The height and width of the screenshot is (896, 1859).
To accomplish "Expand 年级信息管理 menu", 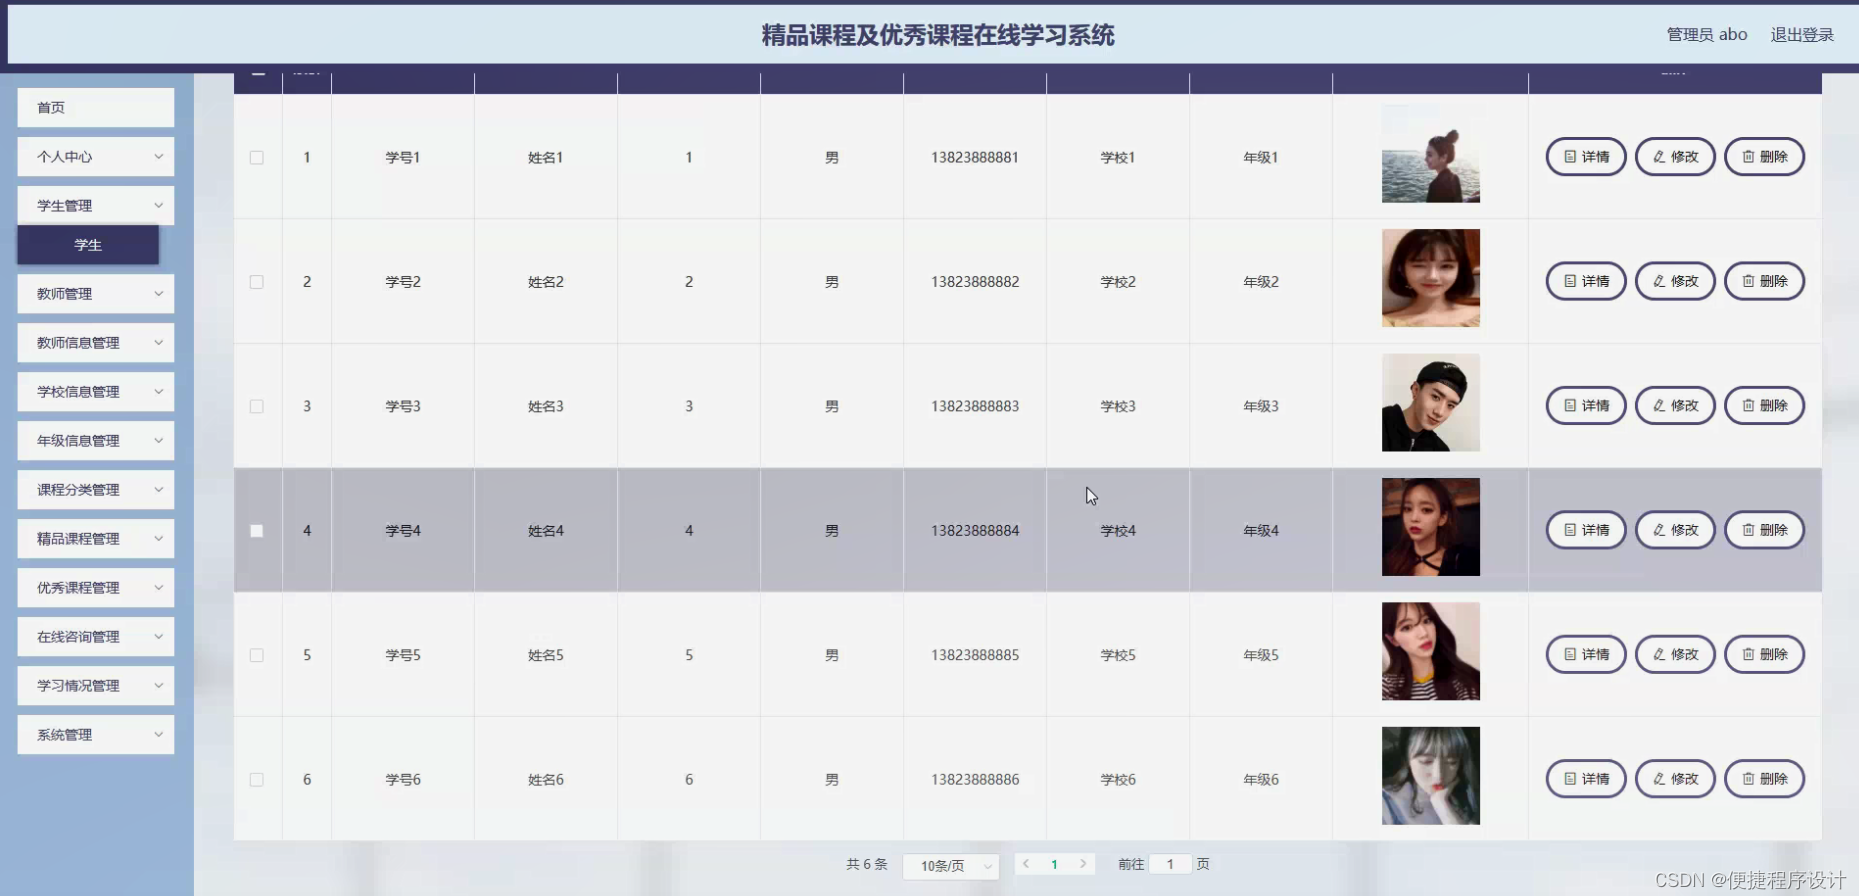I will point(96,441).
